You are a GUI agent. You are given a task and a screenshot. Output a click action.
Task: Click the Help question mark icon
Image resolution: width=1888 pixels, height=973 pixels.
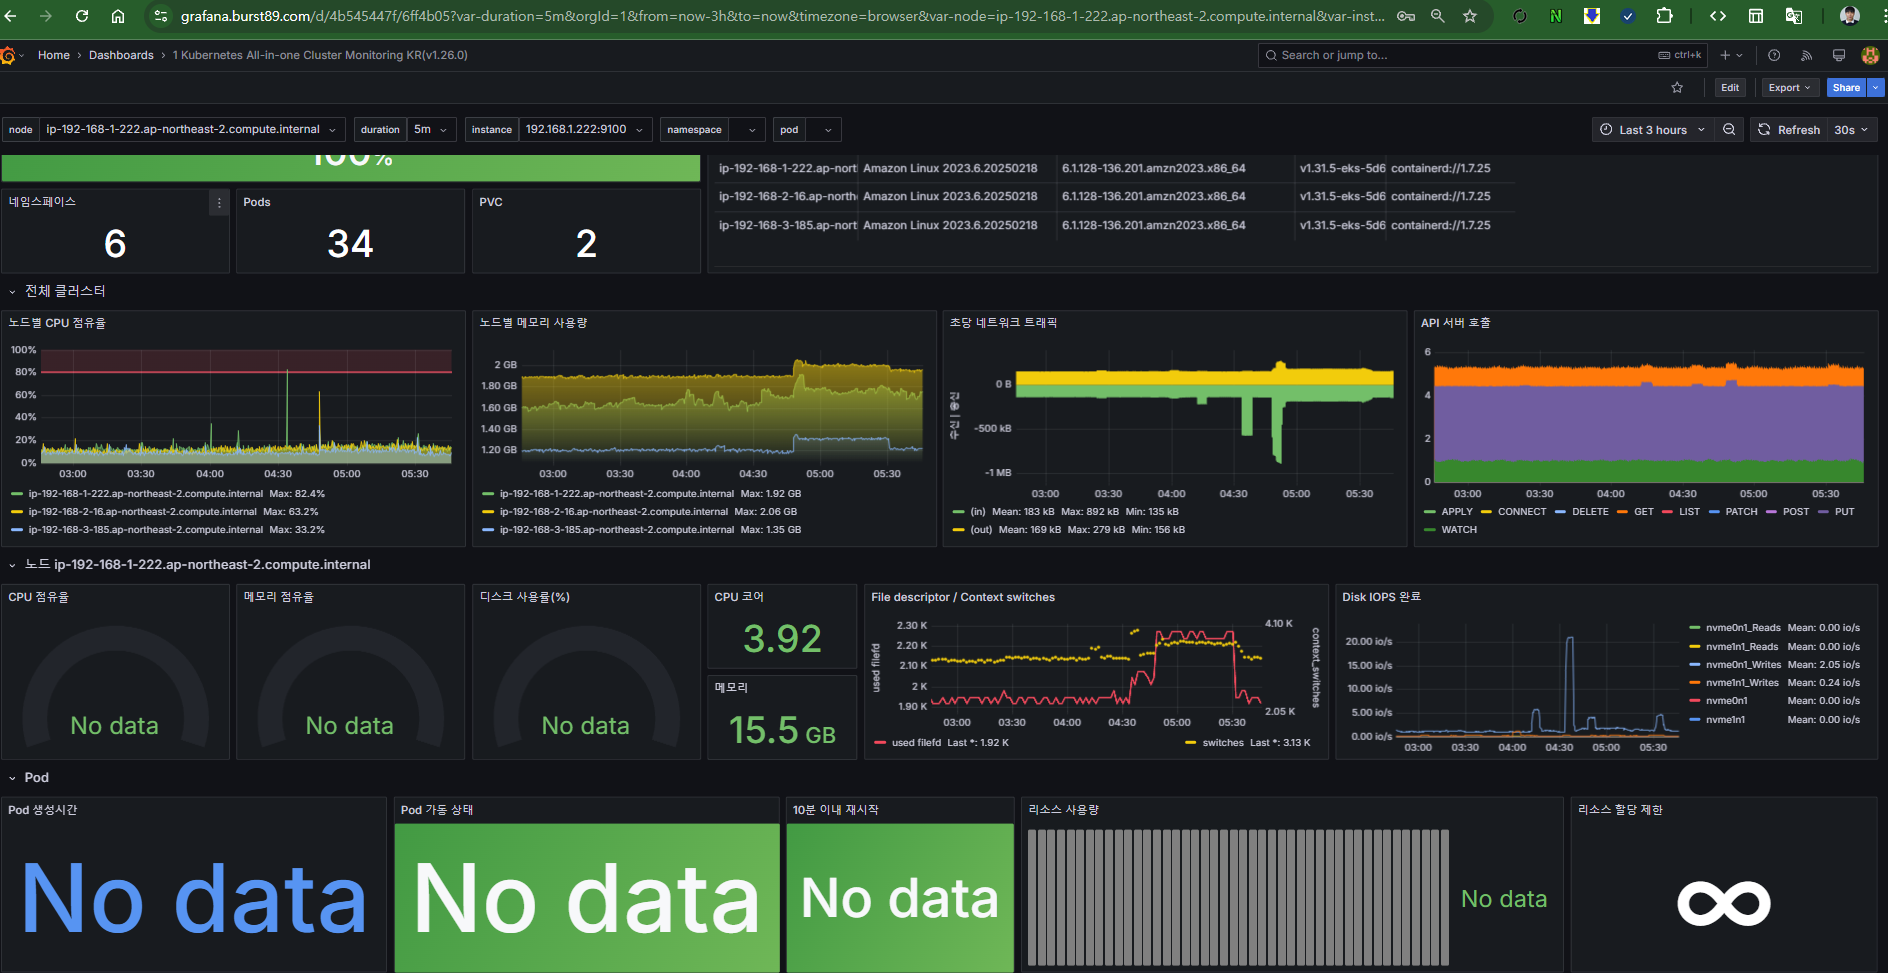point(1774,55)
